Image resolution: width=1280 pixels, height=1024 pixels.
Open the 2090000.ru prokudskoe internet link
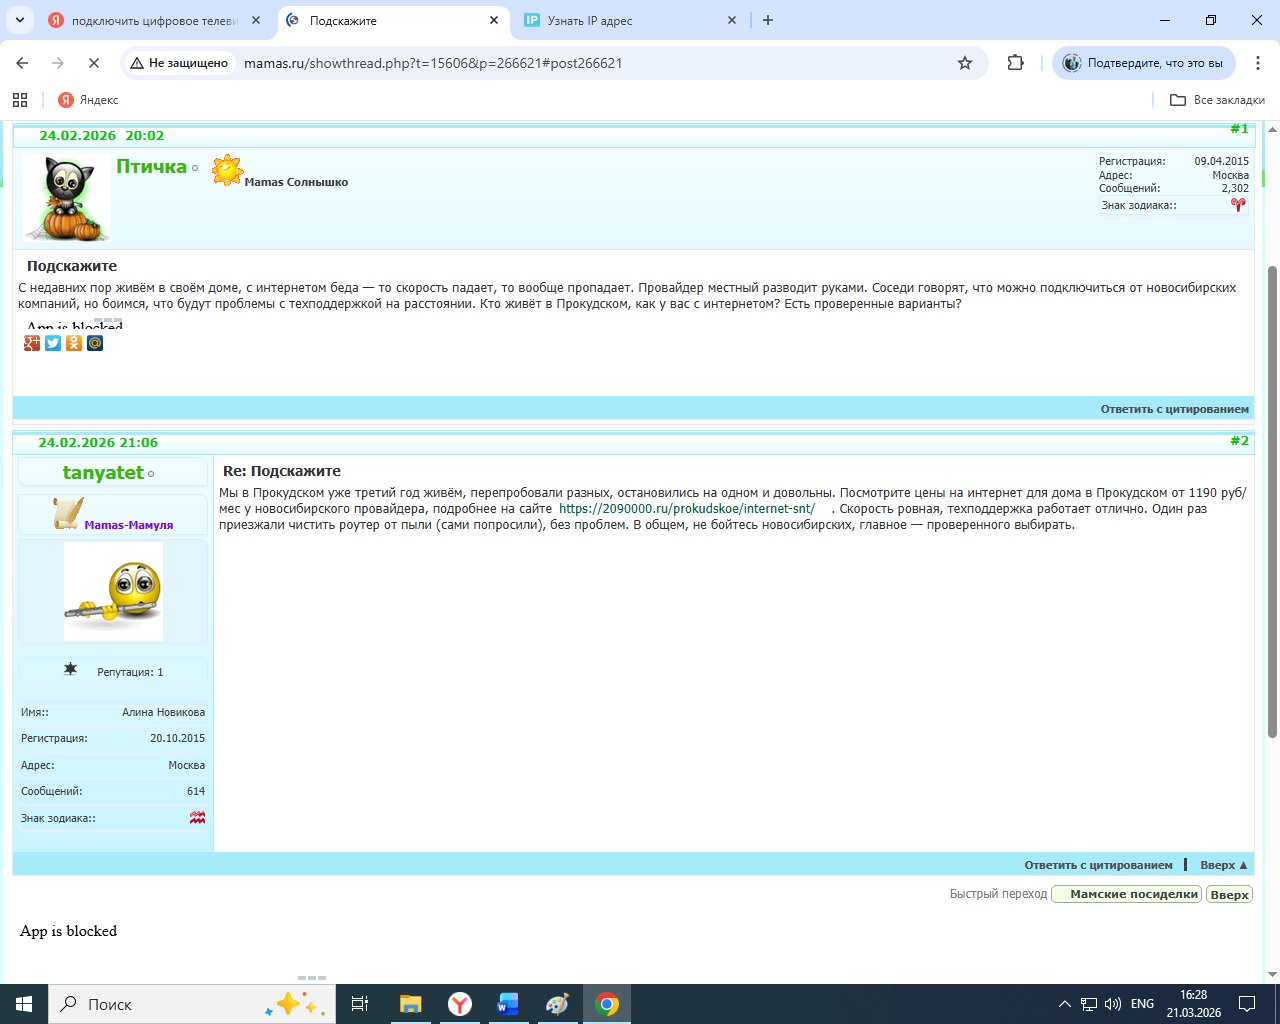(687, 509)
